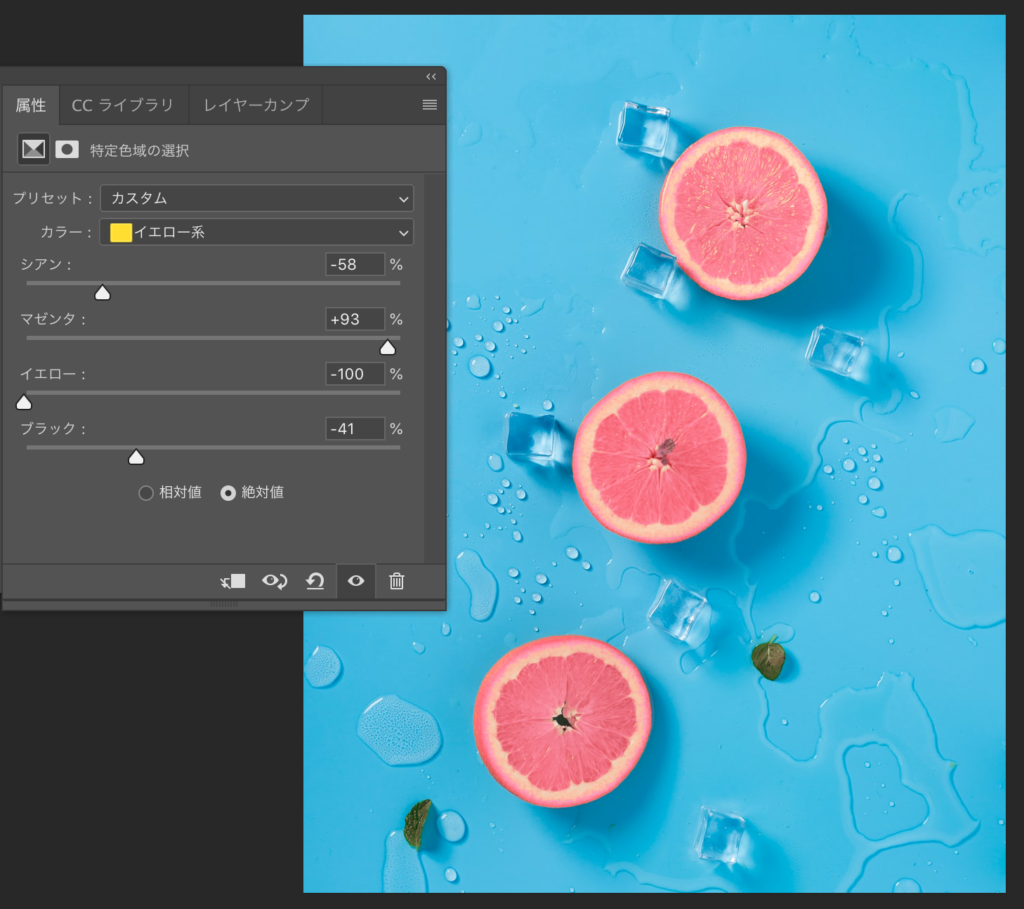1024x909 pixels.
Task: Delete adjustment layer with trash icon
Action: [397, 581]
